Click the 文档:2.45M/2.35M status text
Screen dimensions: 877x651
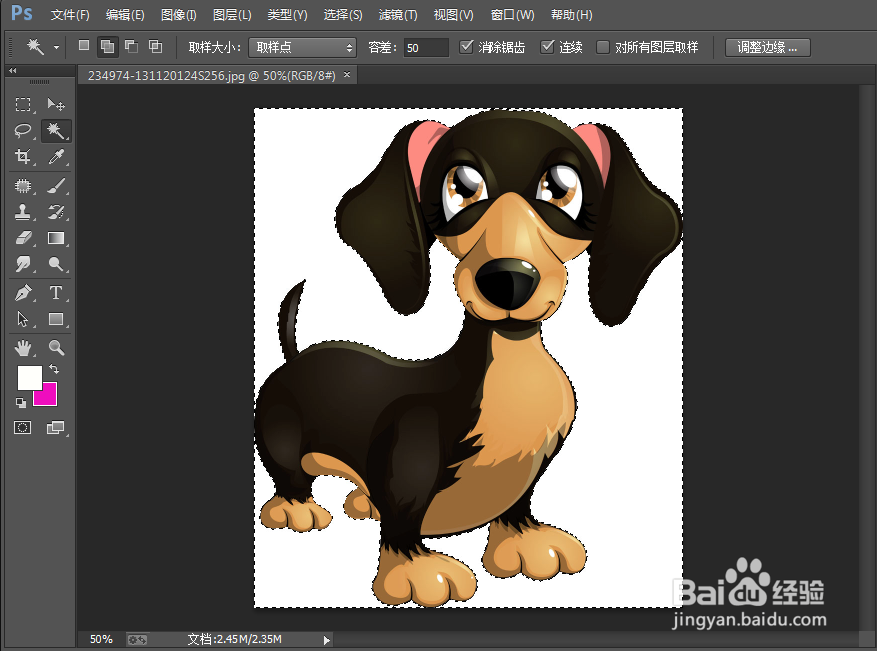(234, 639)
